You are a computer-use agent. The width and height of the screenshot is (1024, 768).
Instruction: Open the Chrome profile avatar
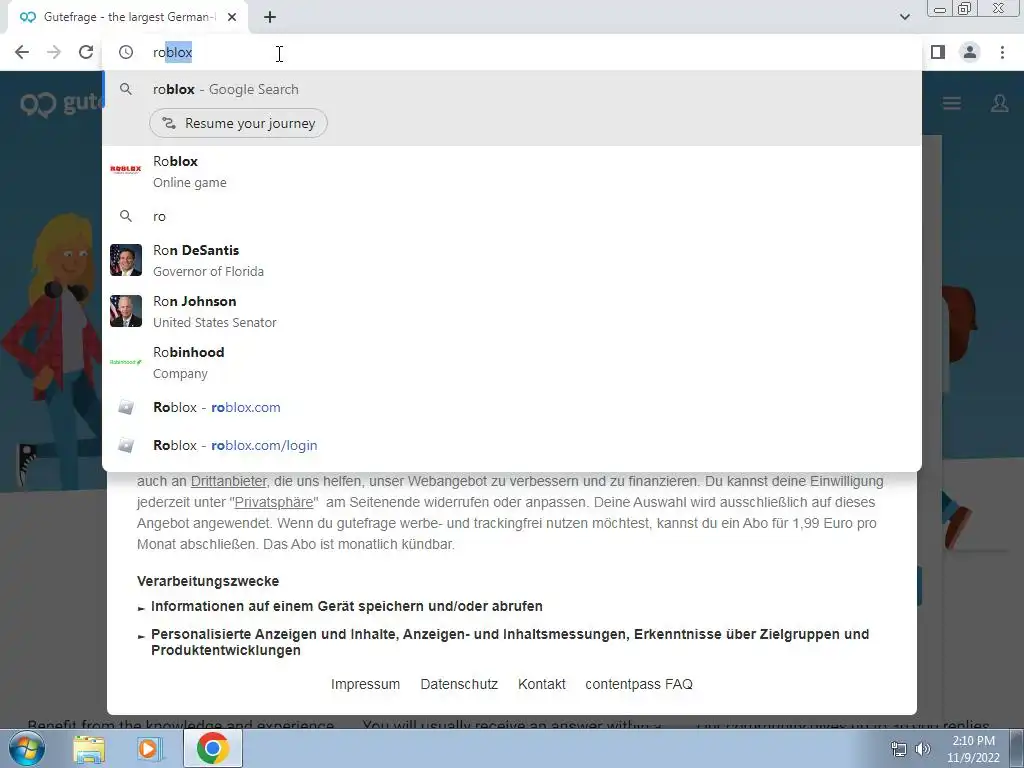[970, 52]
